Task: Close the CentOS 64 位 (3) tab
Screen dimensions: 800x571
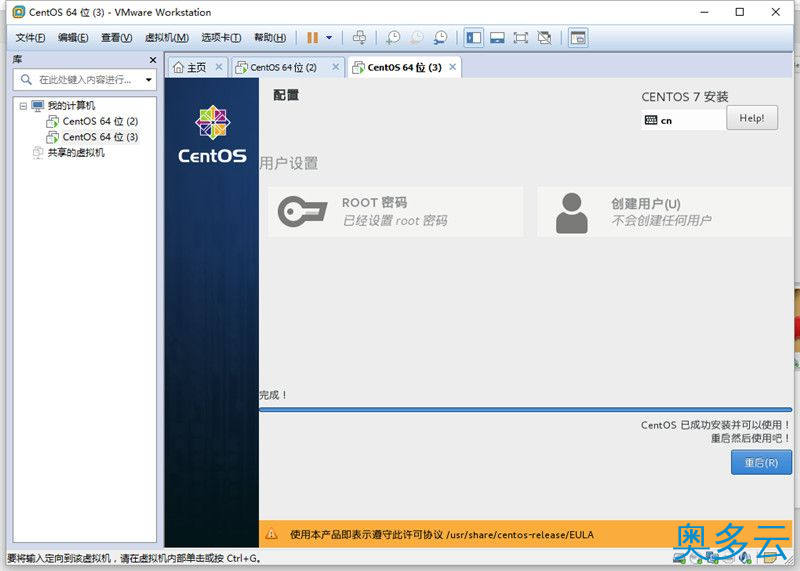Action: point(453,67)
